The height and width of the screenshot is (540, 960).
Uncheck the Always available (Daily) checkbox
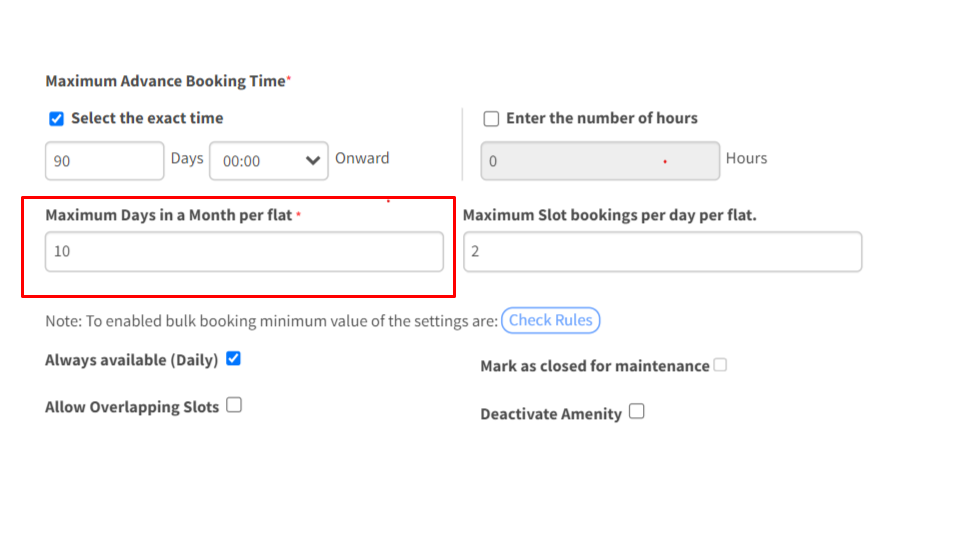click(x=233, y=359)
